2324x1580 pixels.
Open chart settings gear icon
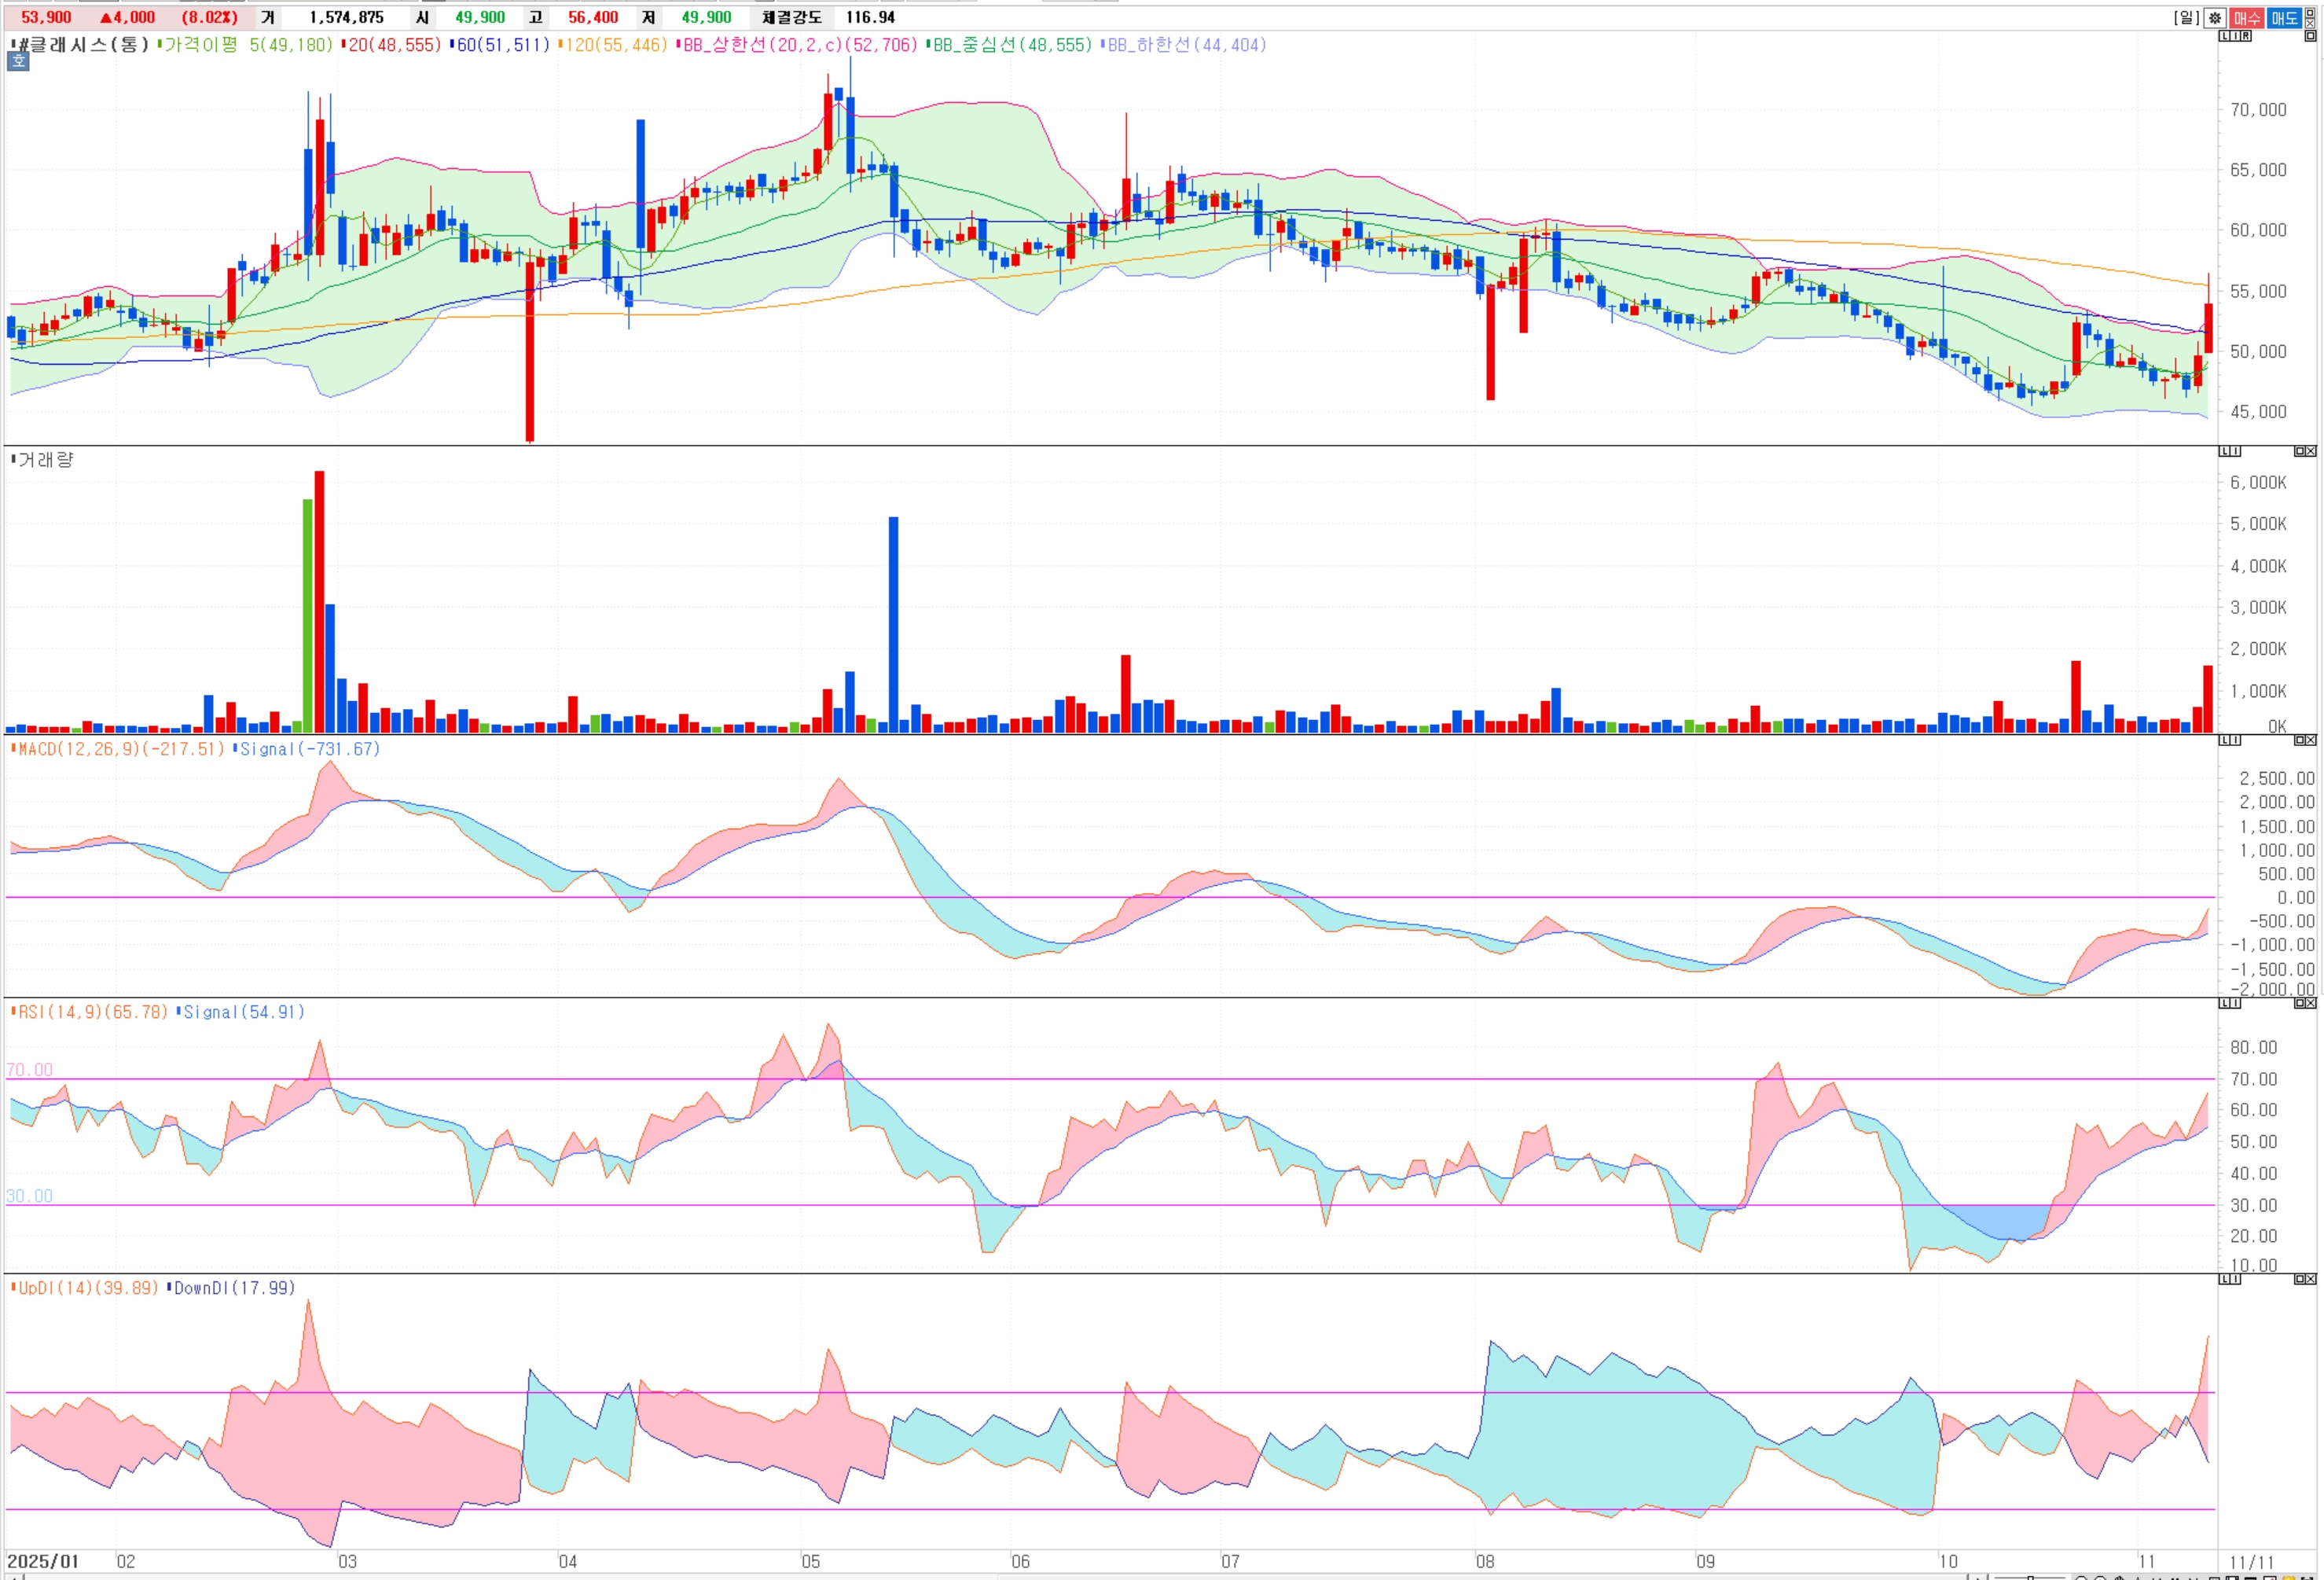tap(2215, 18)
